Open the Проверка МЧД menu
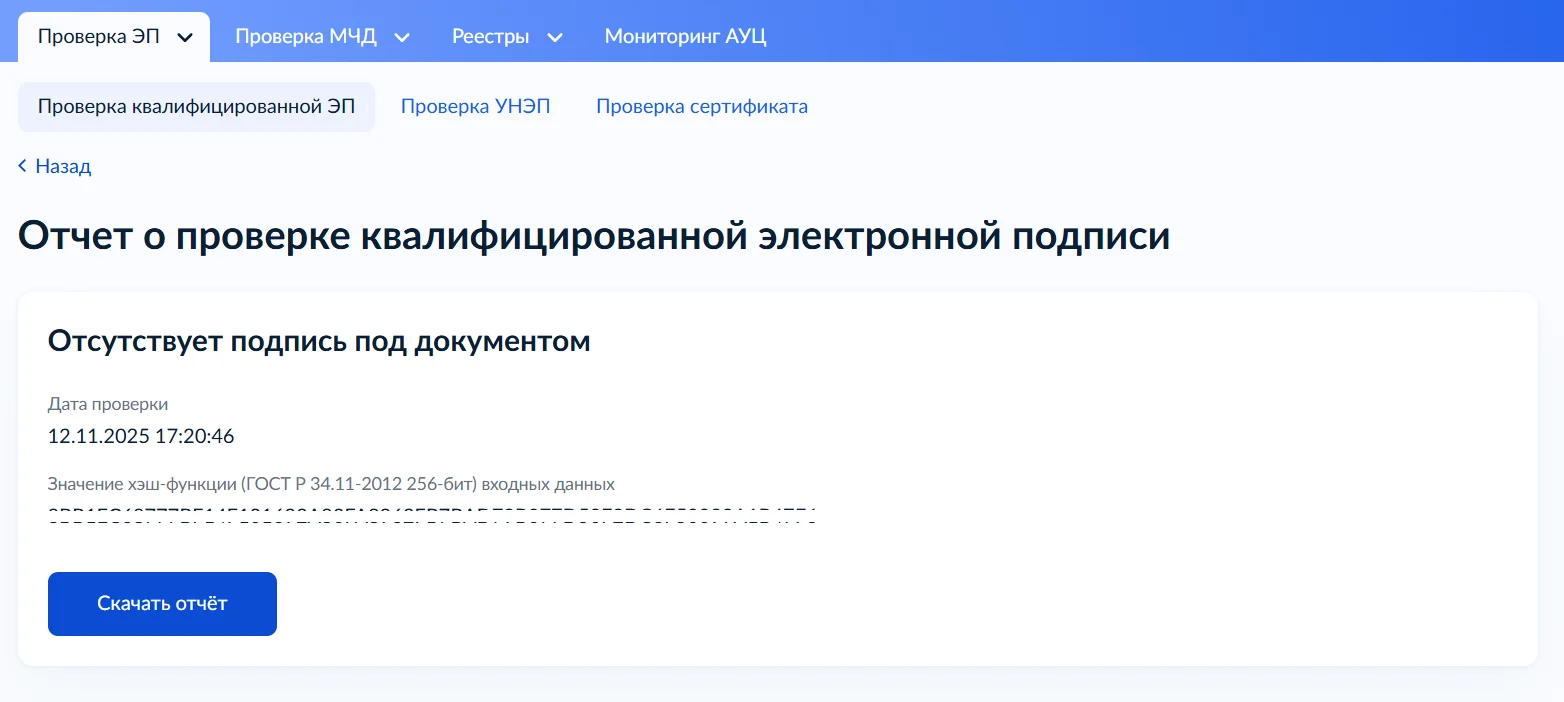Image resolution: width=1564 pixels, height=702 pixels. tap(305, 37)
